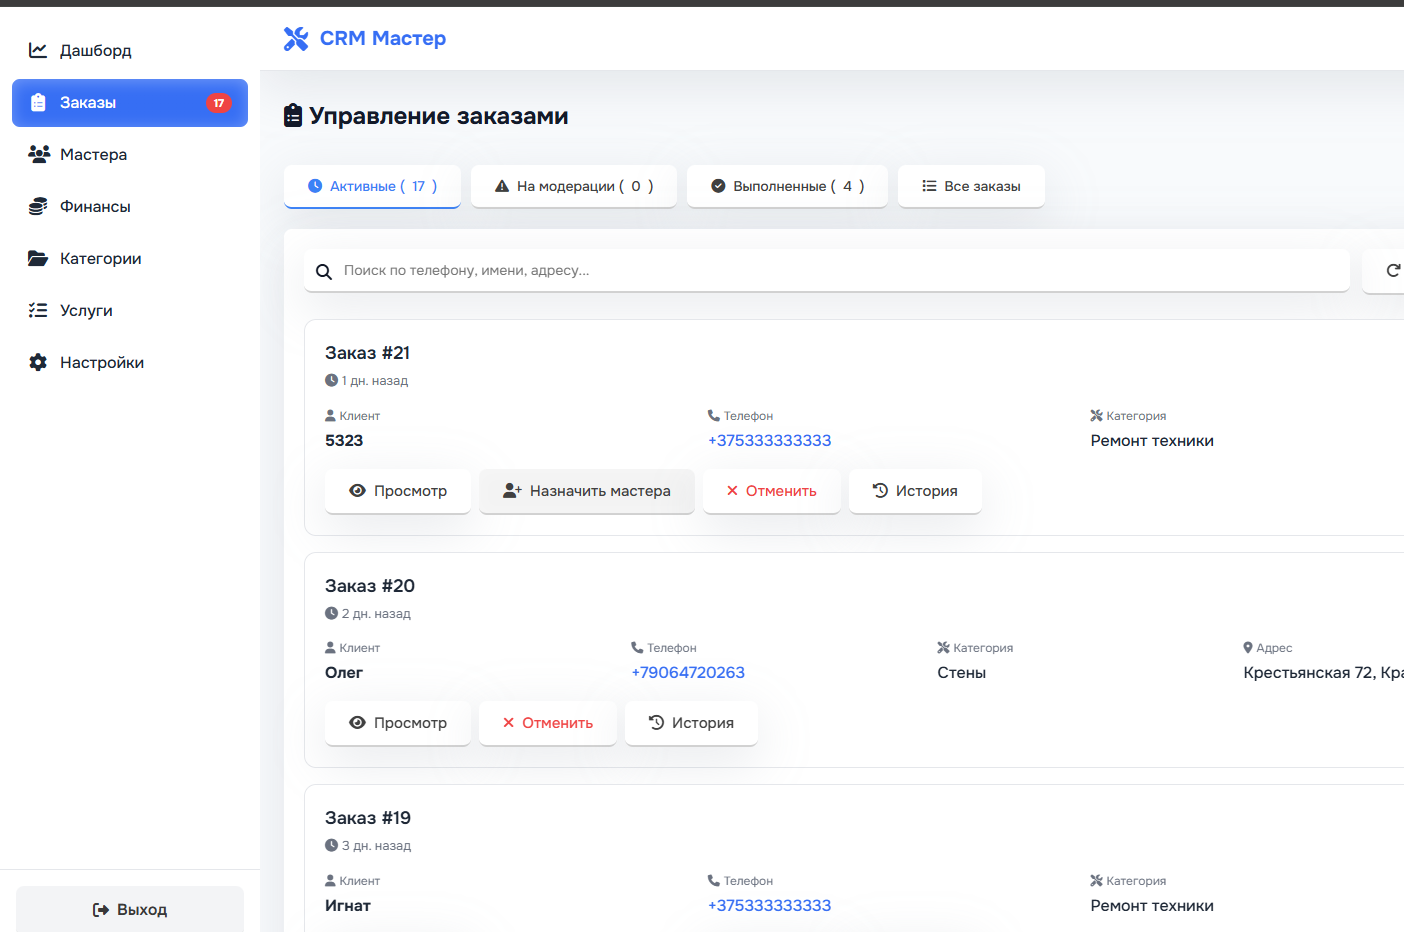Click the Стены category value

tap(962, 673)
